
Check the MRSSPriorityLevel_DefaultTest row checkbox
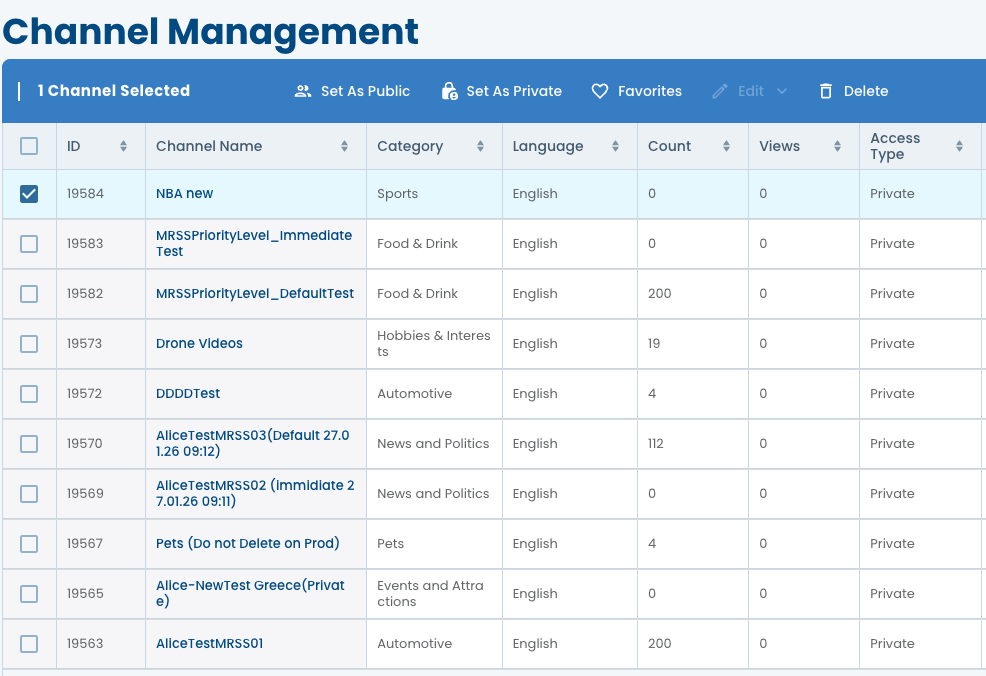(29, 294)
